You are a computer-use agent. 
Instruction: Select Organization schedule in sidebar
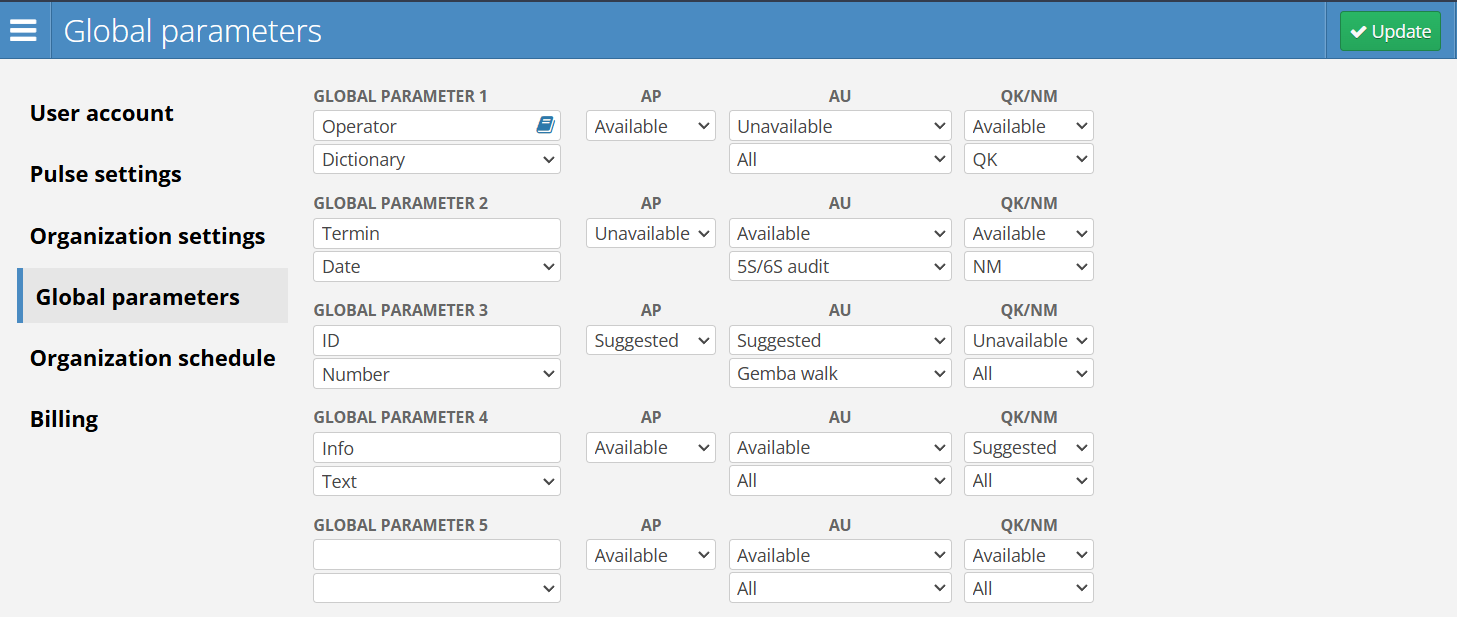pos(153,358)
